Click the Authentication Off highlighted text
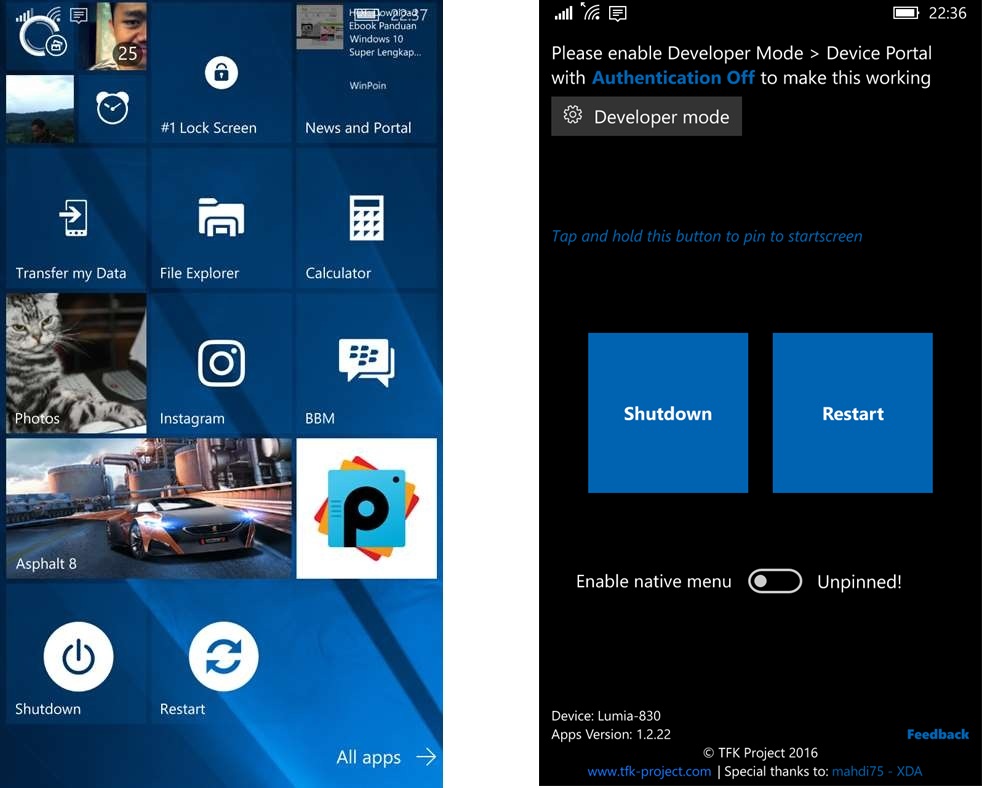 click(x=673, y=78)
